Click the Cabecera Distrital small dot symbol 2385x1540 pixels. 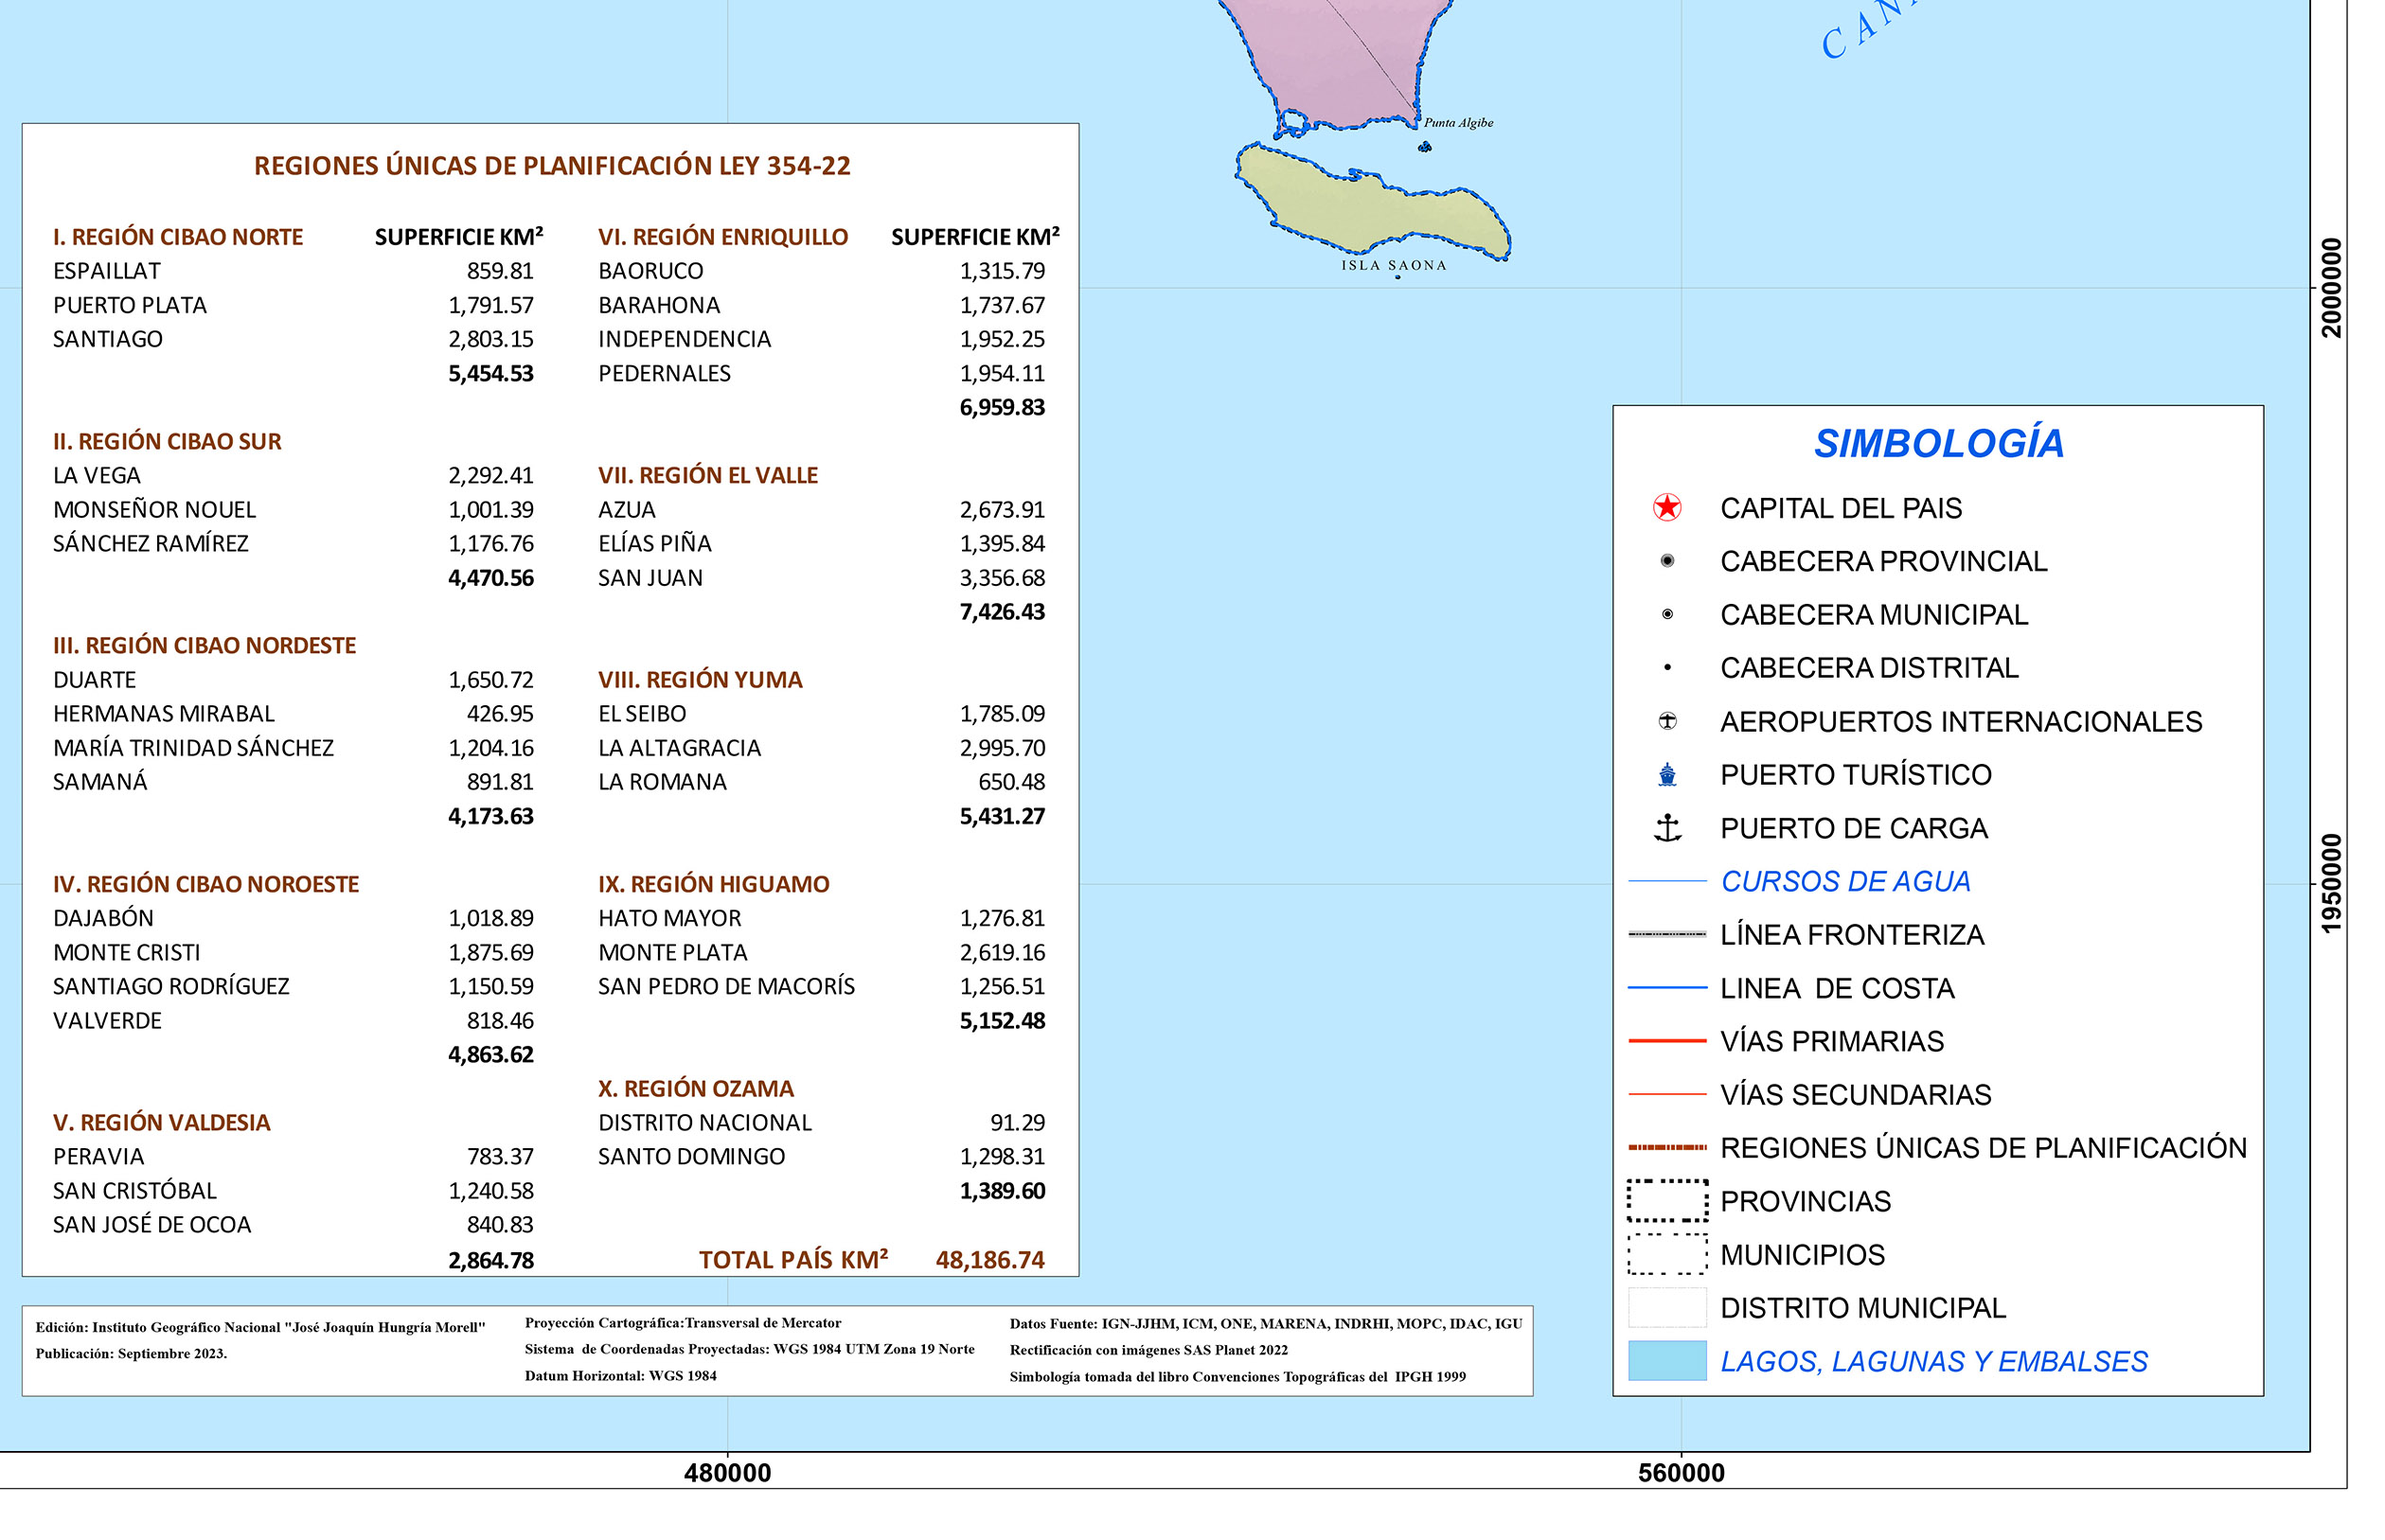pyautogui.click(x=1667, y=668)
